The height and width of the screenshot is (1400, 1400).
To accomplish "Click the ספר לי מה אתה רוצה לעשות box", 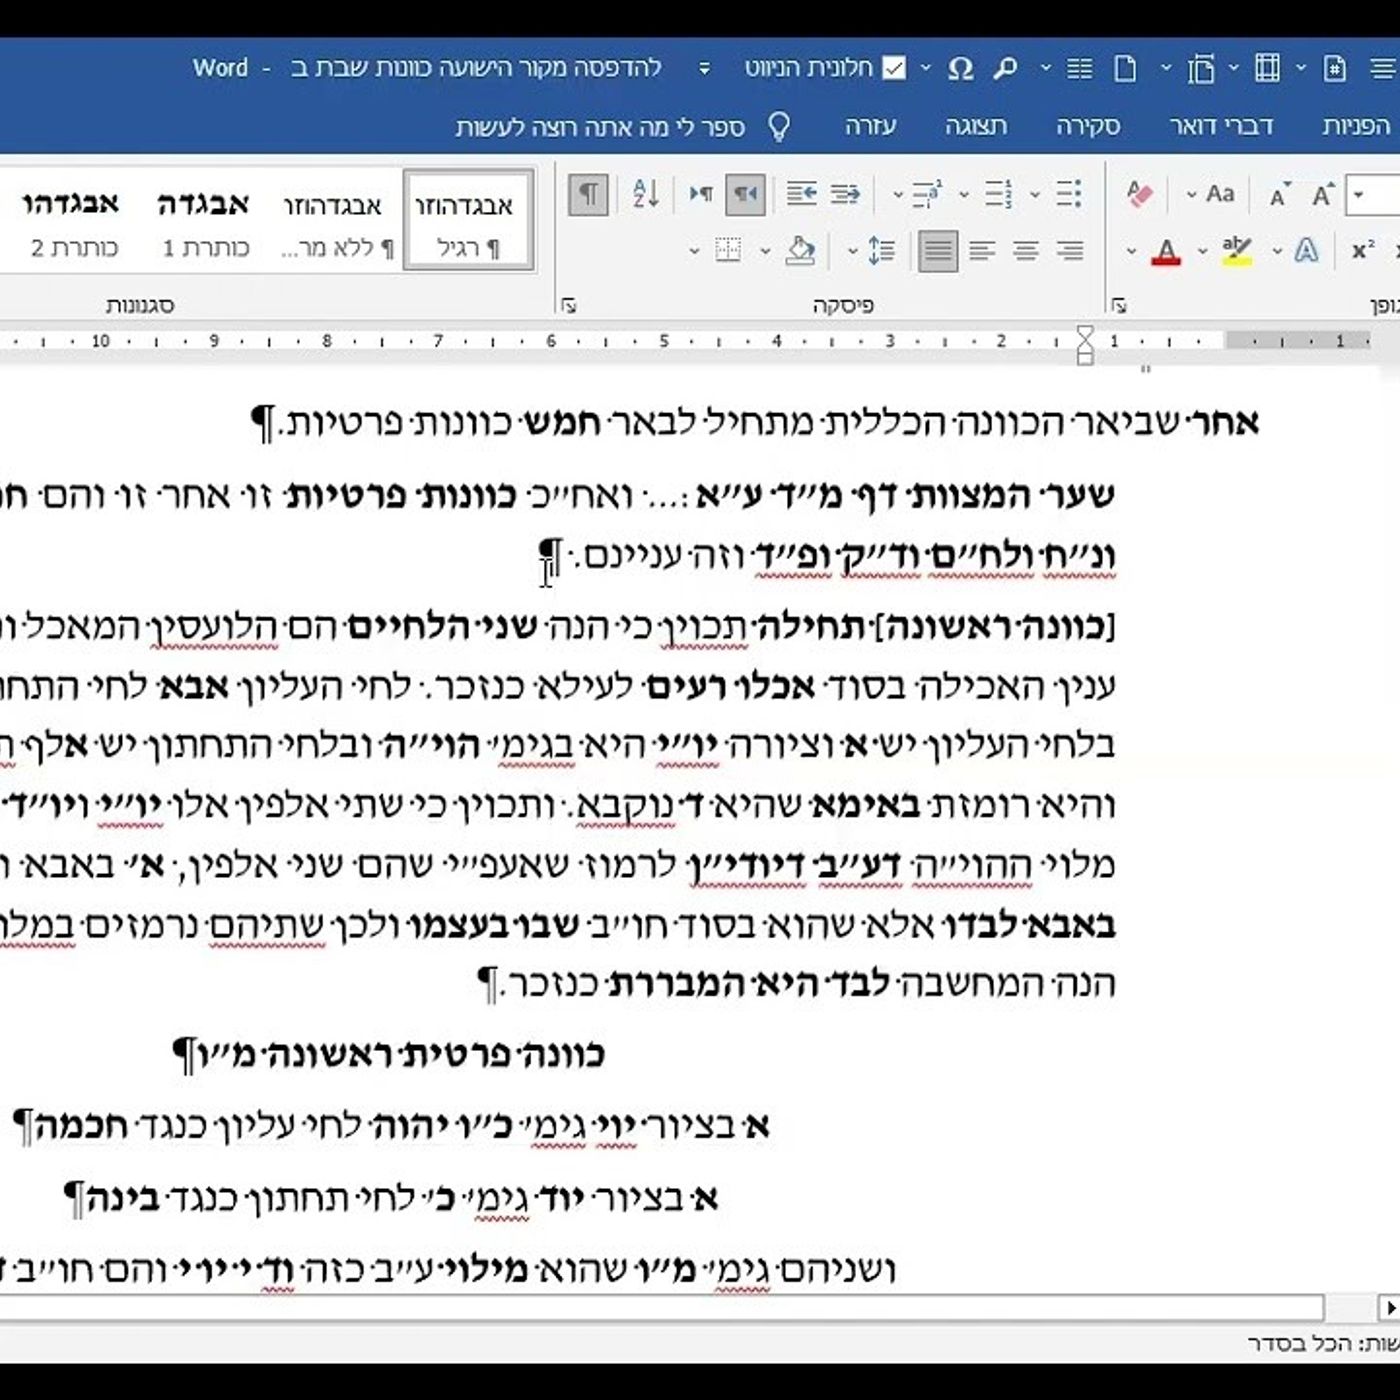I will 600,127.
